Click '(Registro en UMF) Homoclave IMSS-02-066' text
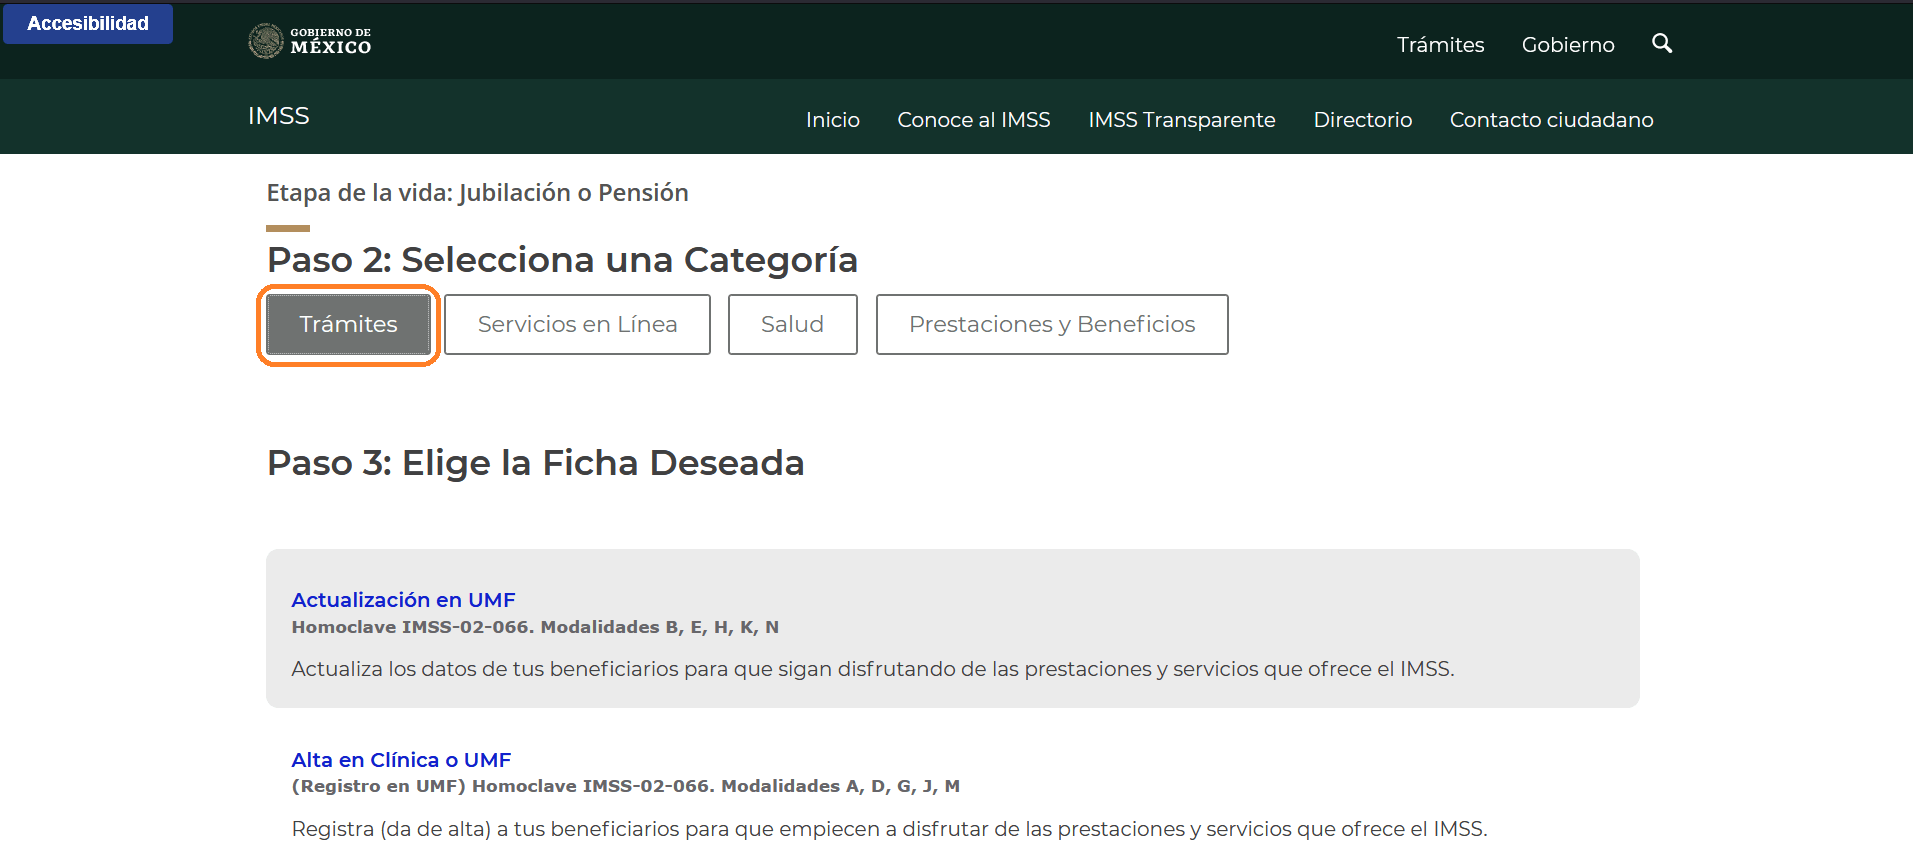Image resolution: width=1913 pixels, height=866 pixels. pyautogui.click(x=503, y=786)
